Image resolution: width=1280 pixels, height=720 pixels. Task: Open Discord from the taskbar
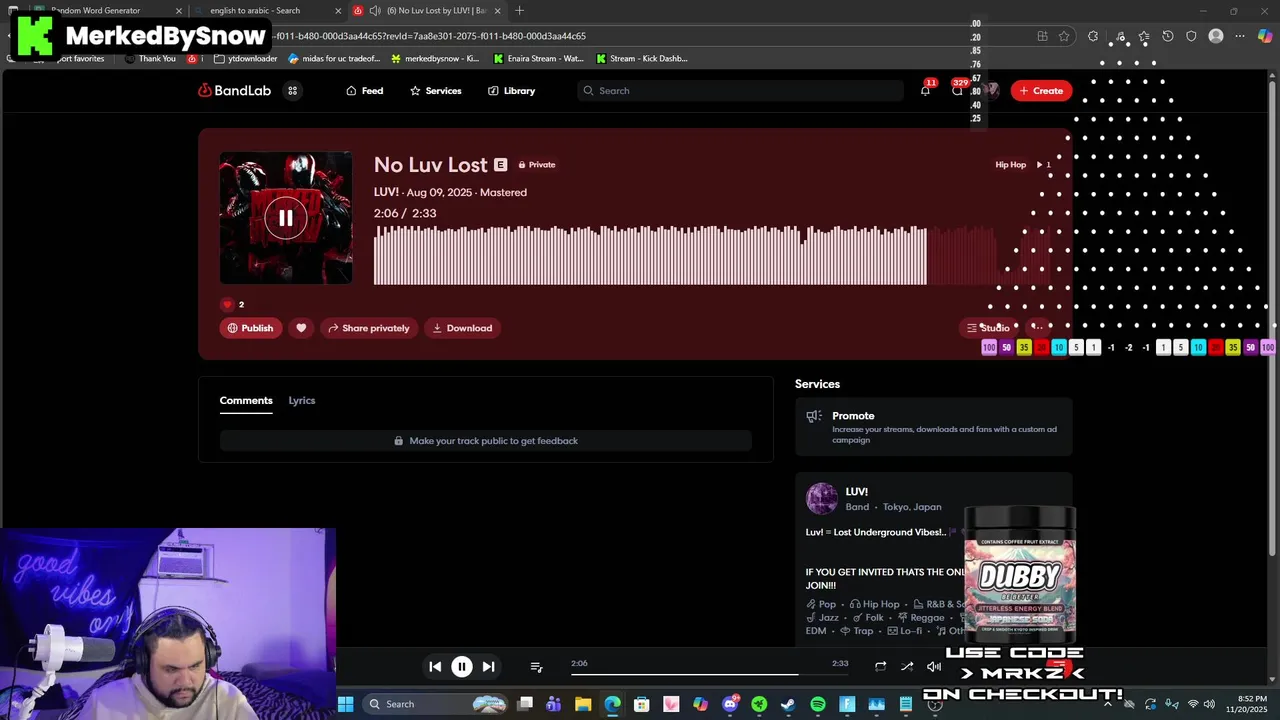[x=730, y=704]
